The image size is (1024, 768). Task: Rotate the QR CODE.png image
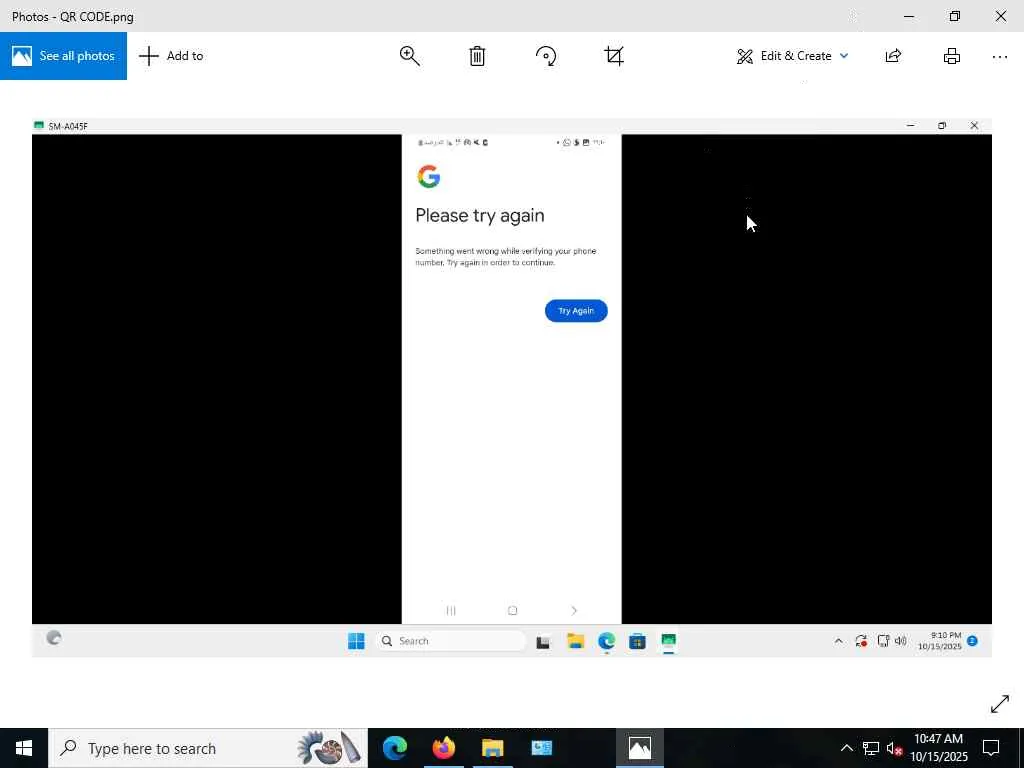(546, 56)
